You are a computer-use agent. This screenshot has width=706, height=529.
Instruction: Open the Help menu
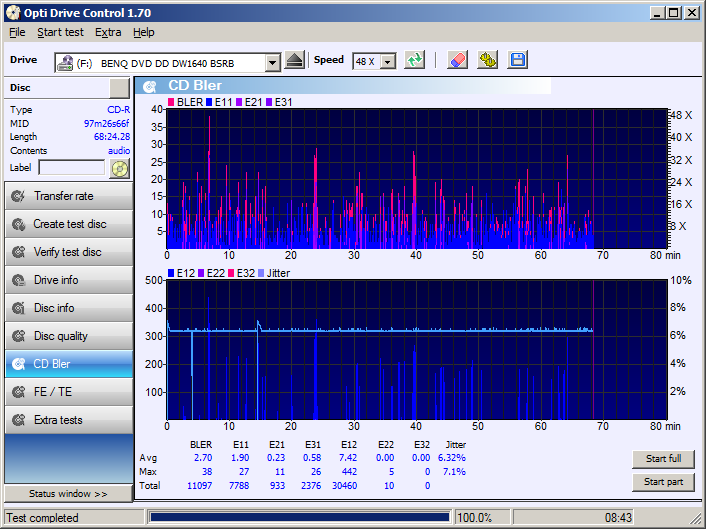click(x=144, y=32)
